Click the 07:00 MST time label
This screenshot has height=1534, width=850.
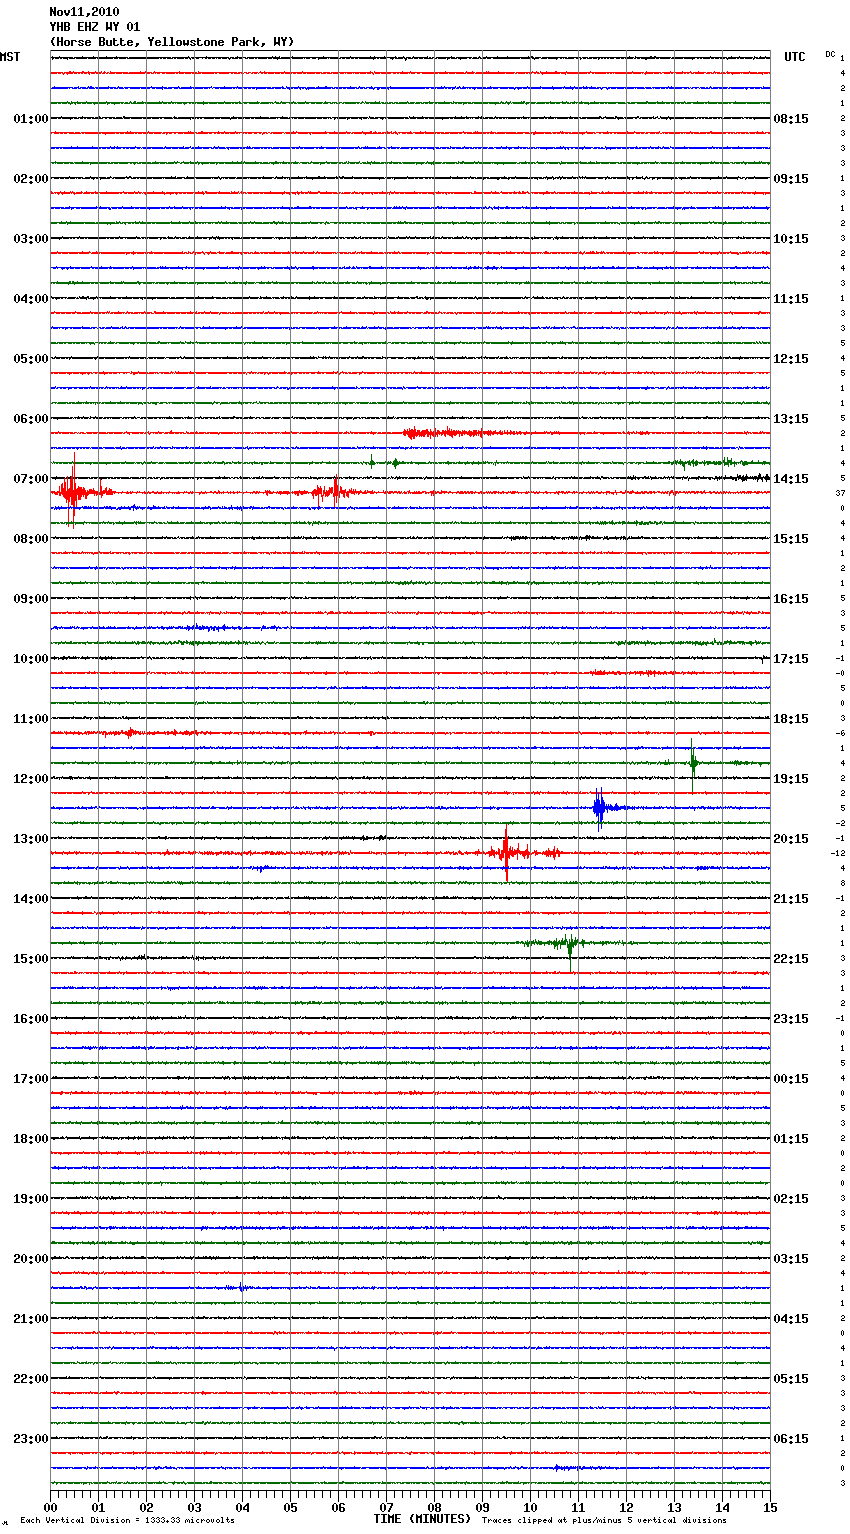(x=31, y=479)
